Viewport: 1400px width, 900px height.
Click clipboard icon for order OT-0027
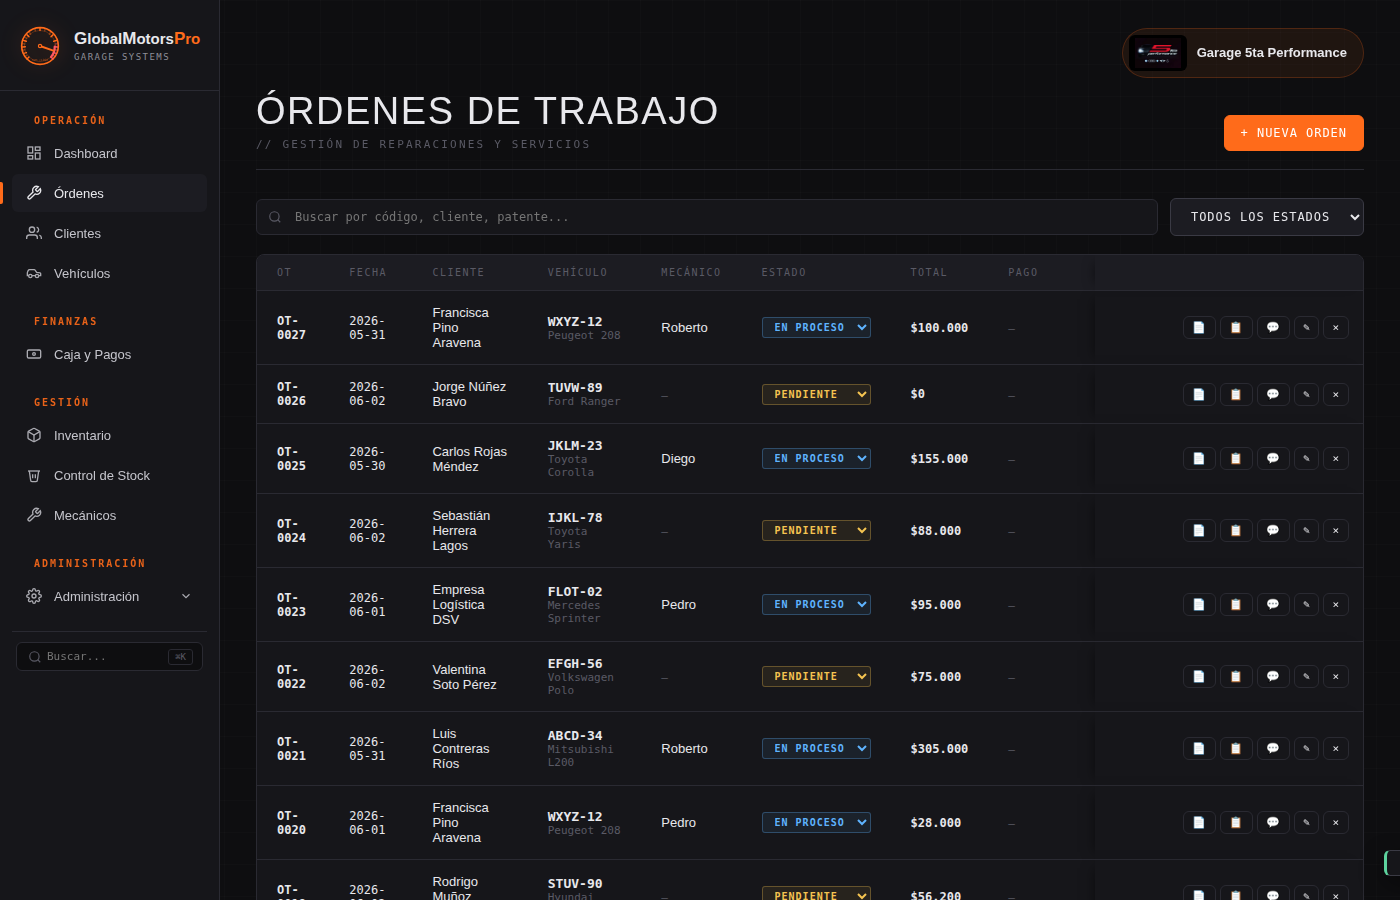(1236, 327)
